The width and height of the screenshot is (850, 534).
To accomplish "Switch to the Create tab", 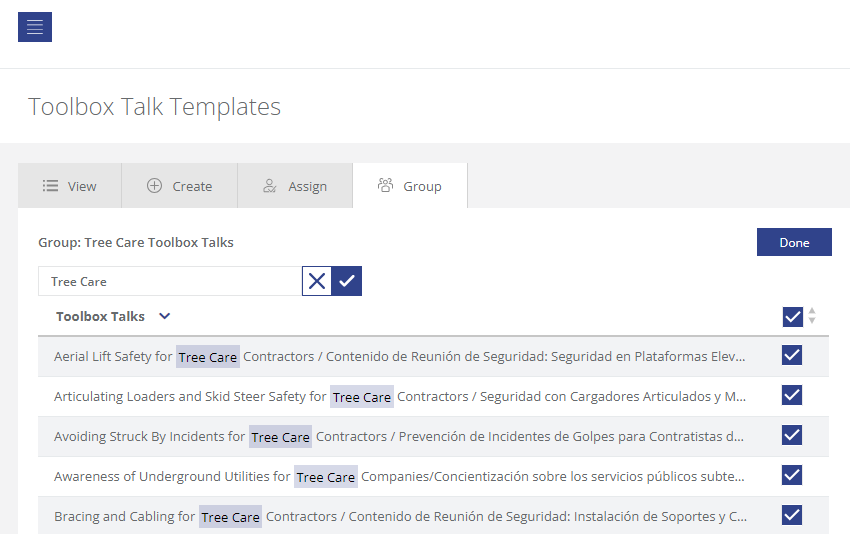I will coord(179,186).
